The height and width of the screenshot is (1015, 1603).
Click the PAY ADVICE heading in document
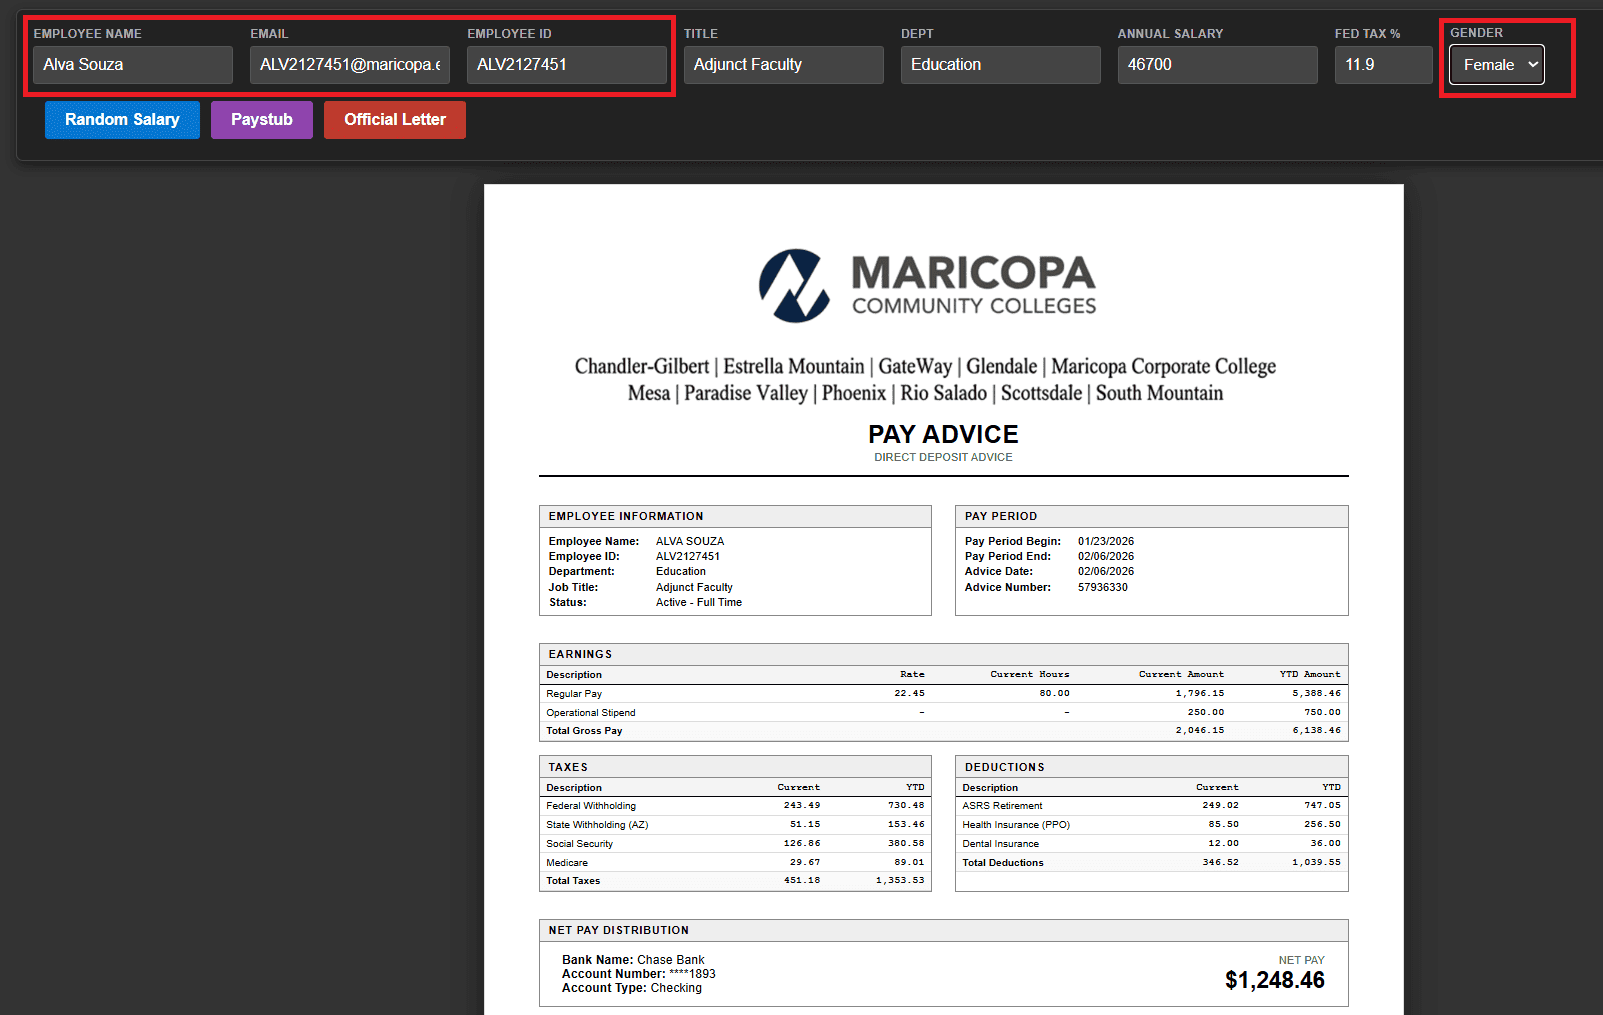[x=943, y=434]
